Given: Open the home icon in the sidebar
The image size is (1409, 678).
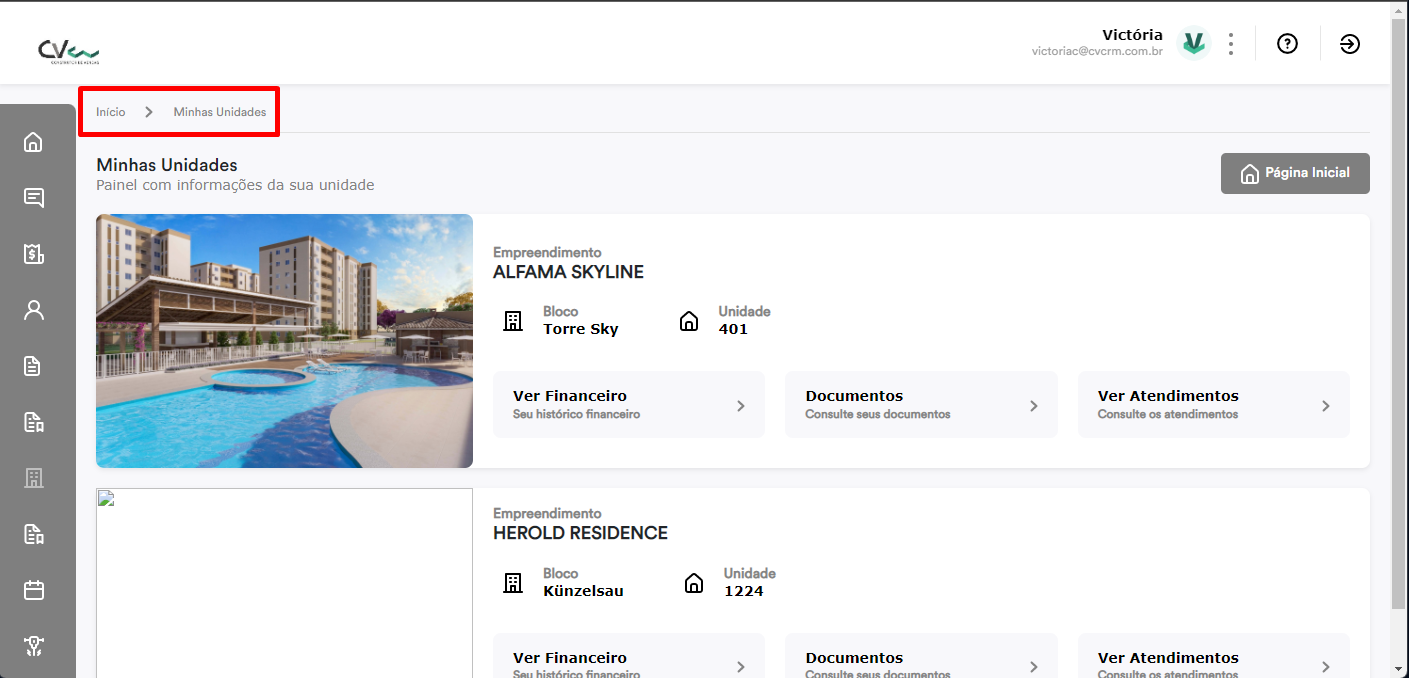Looking at the screenshot, I should pos(34,142).
